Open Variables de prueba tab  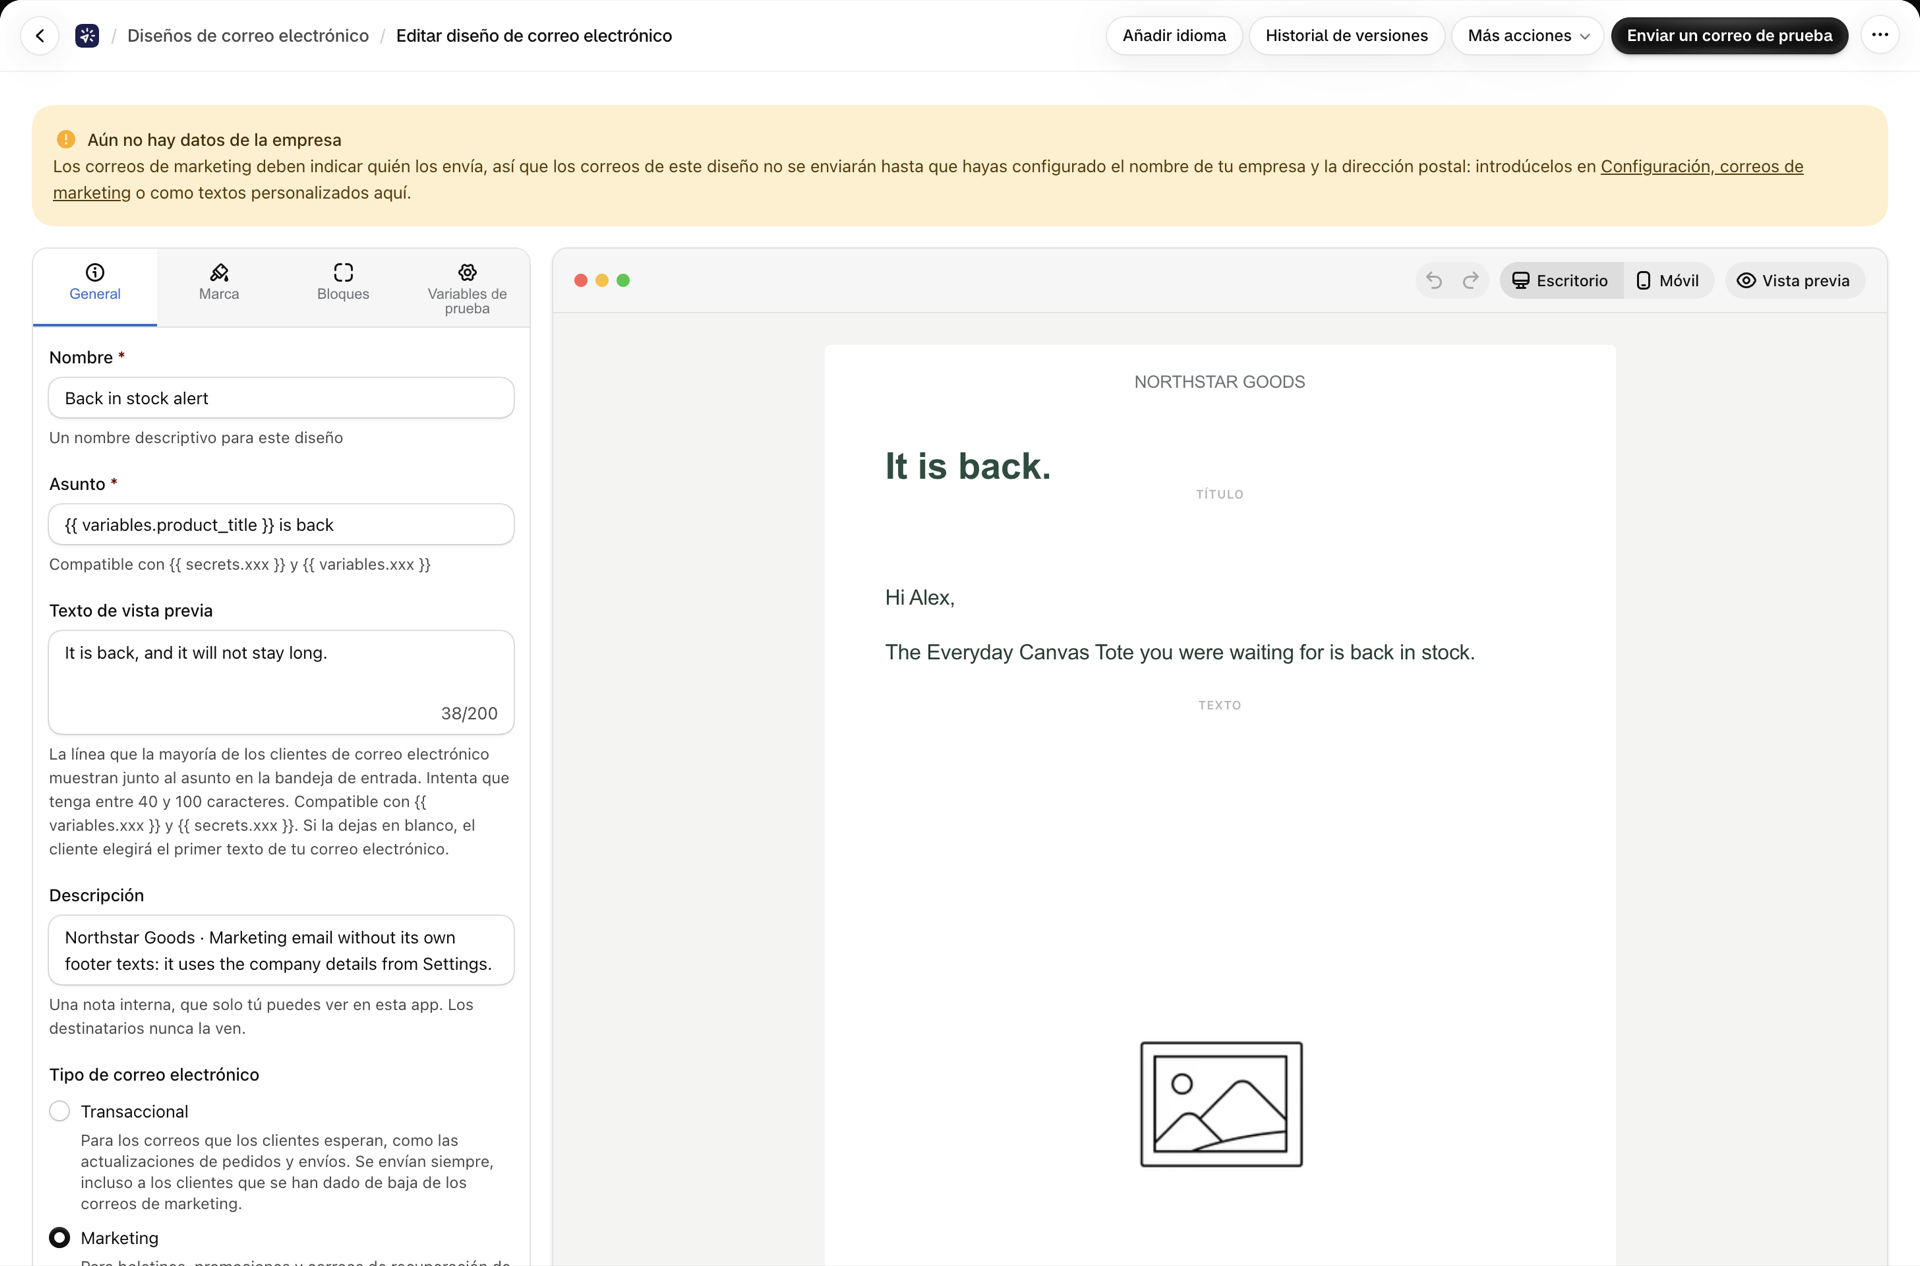click(467, 288)
